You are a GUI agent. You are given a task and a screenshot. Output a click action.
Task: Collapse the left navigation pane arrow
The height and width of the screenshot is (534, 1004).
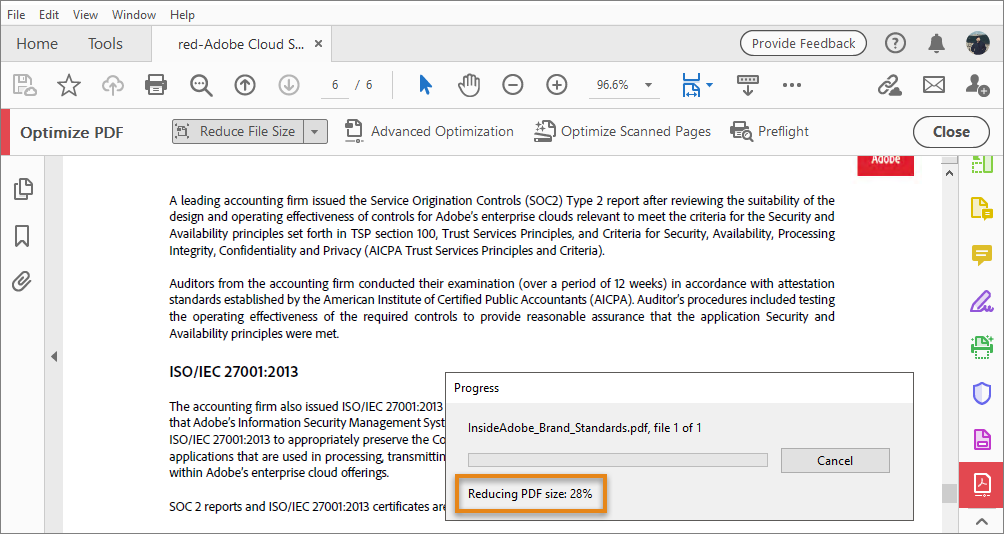click(54, 357)
